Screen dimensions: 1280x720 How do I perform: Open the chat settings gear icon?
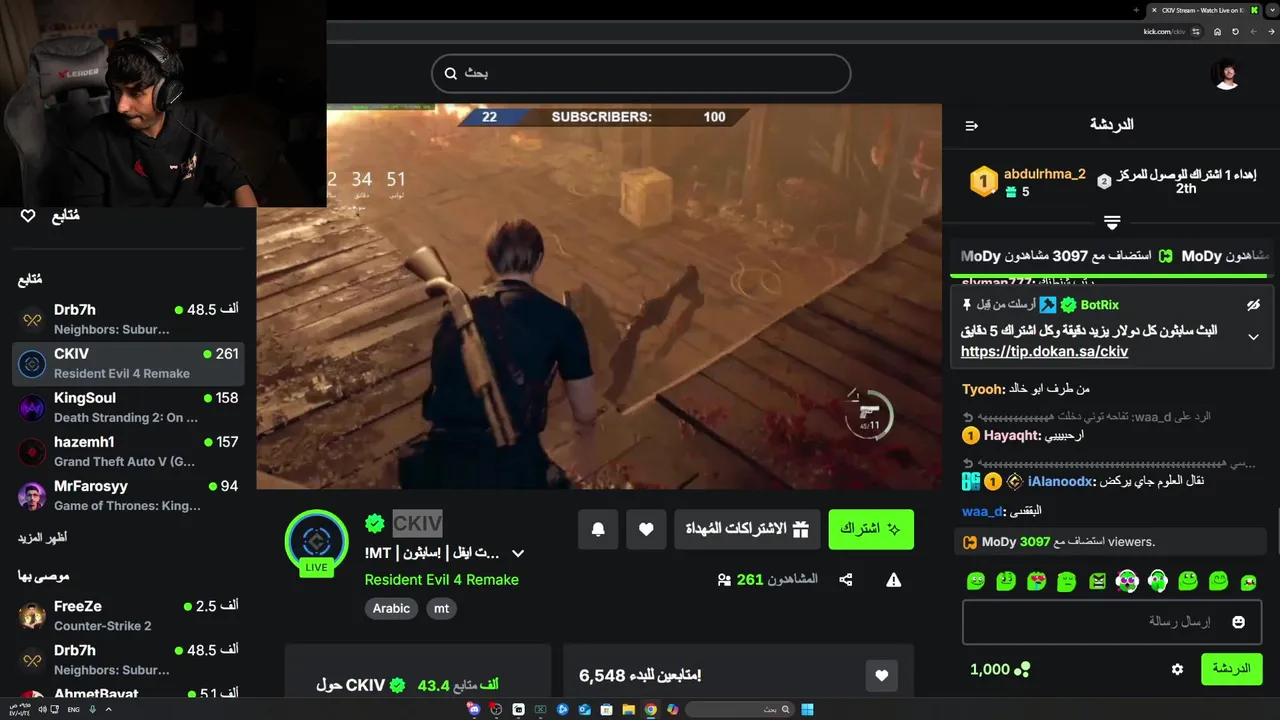pyautogui.click(x=1177, y=669)
